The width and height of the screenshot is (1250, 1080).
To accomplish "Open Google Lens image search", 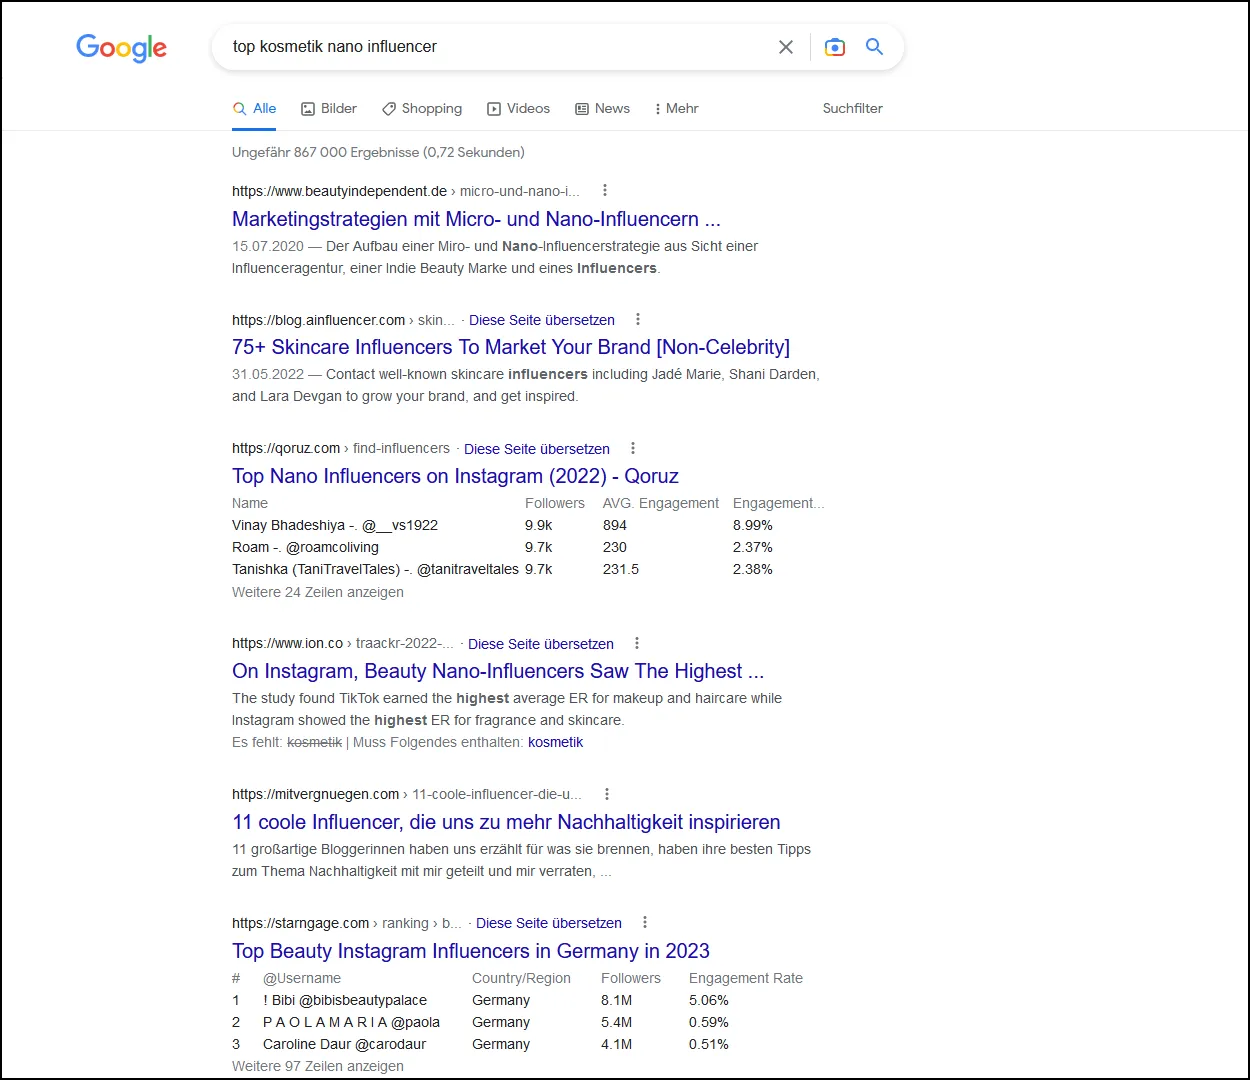I will pyautogui.click(x=834, y=47).
